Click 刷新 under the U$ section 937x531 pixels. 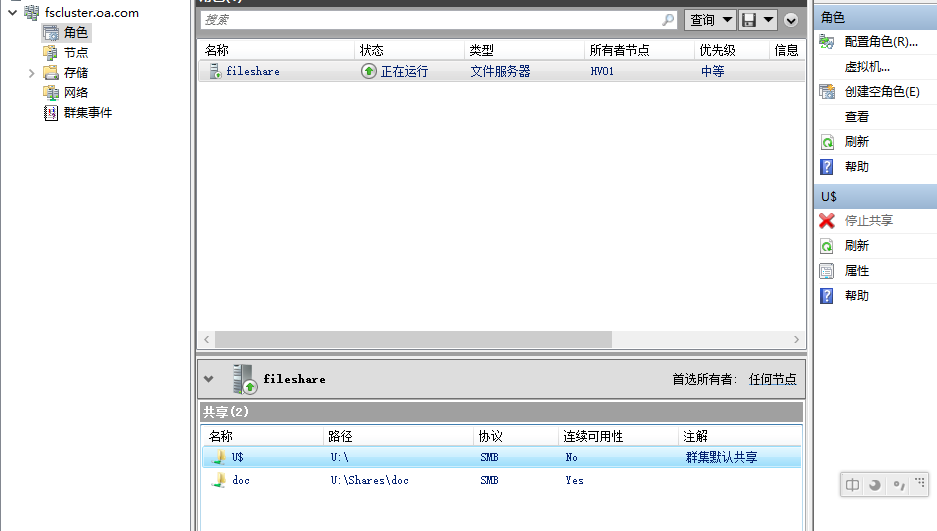(x=856, y=245)
